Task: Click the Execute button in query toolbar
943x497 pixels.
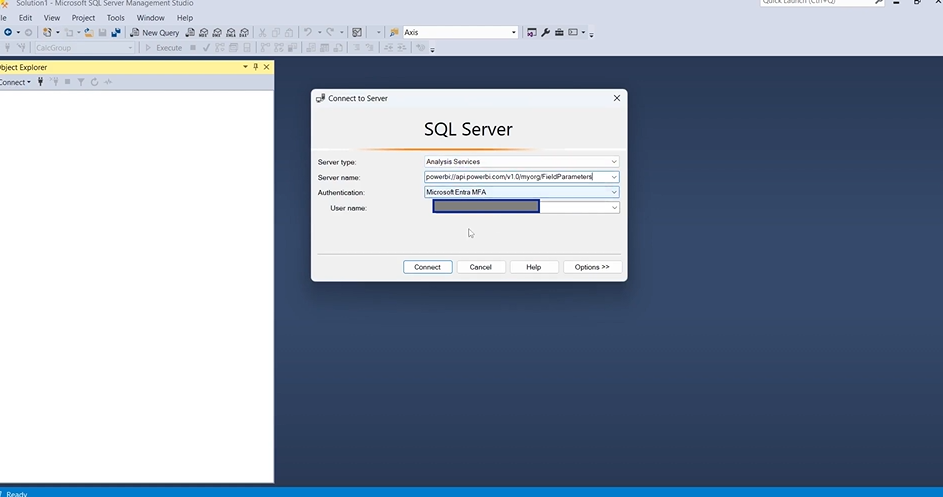Action: tap(163, 48)
